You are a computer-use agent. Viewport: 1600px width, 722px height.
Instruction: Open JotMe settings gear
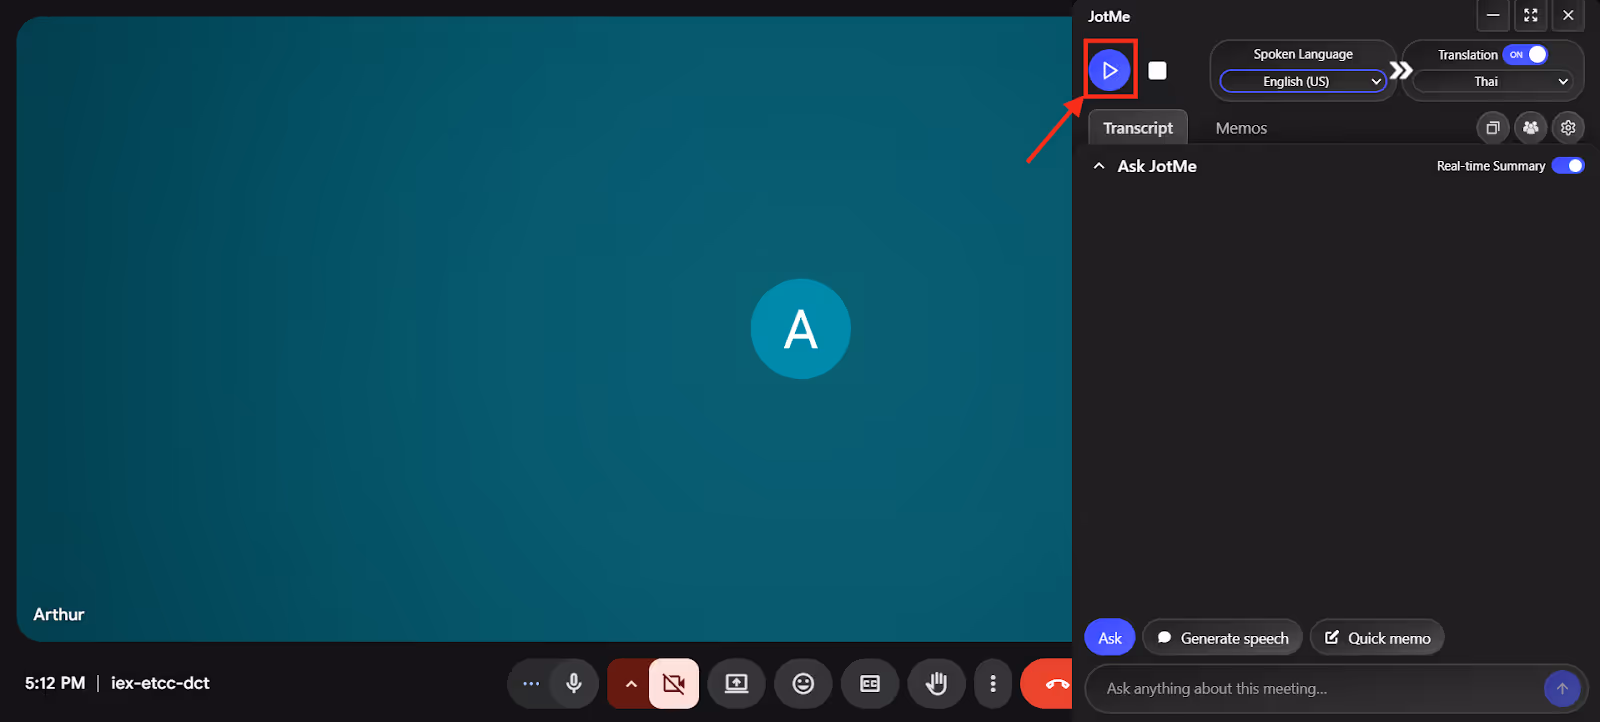(1568, 128)
